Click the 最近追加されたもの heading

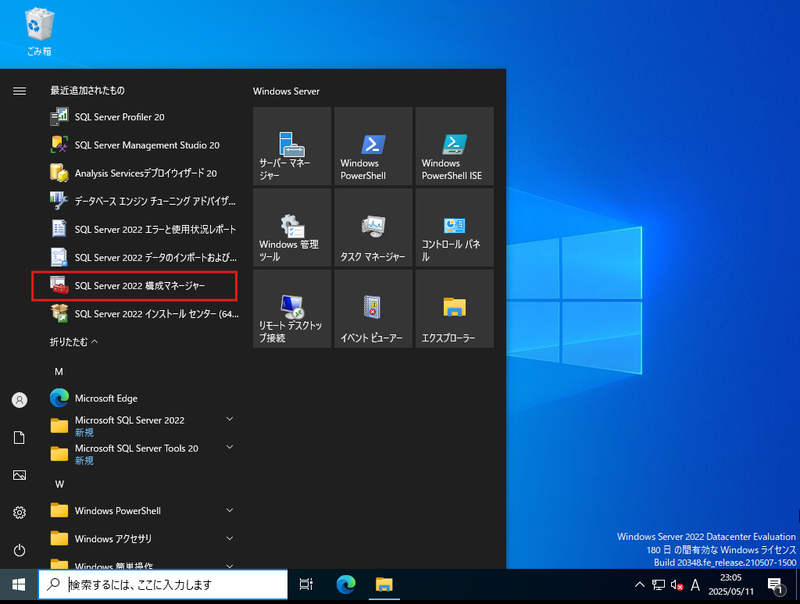pyautogui.click(x=87, y=90)
